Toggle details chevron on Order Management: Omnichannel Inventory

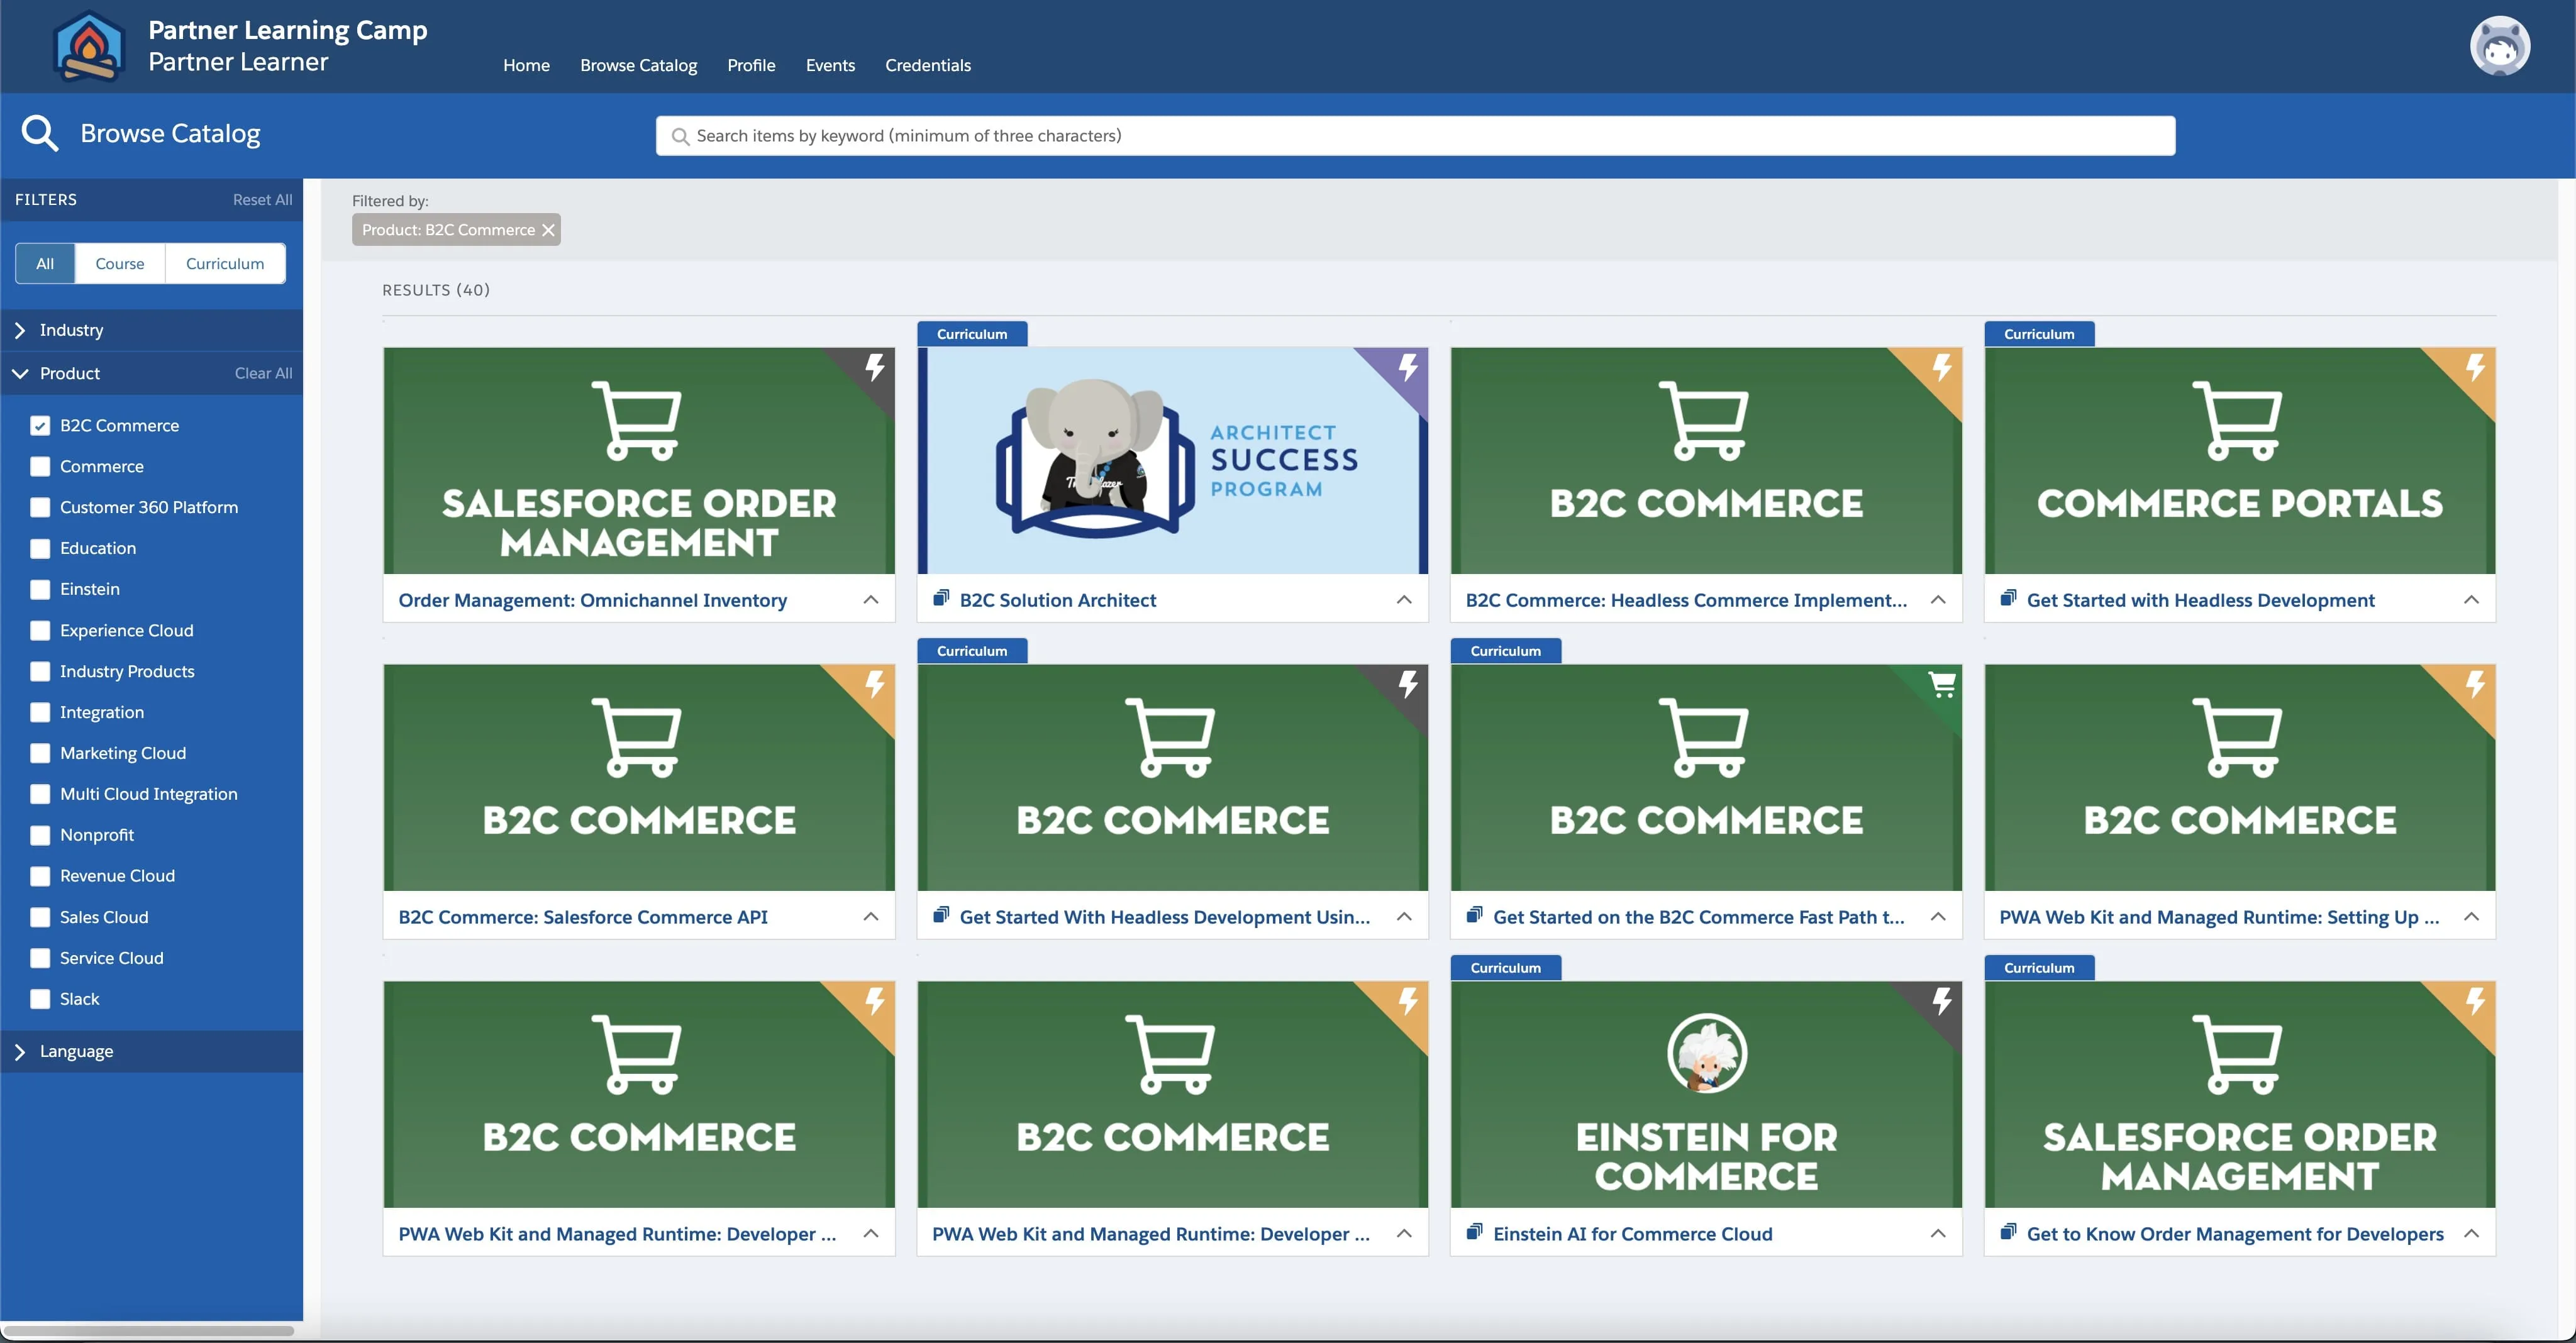(871, 600)
